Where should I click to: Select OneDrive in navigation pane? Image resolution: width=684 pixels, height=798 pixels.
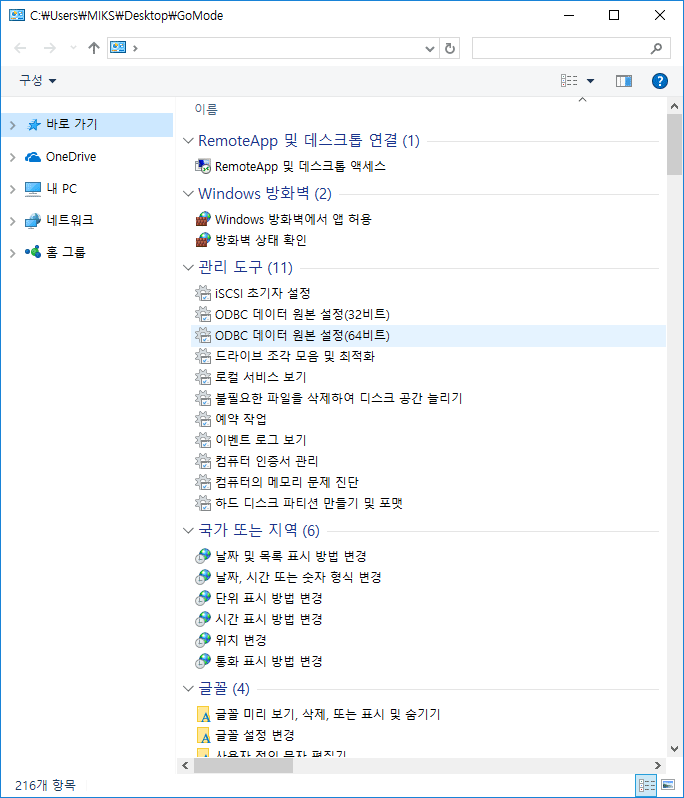click(71, 157)
